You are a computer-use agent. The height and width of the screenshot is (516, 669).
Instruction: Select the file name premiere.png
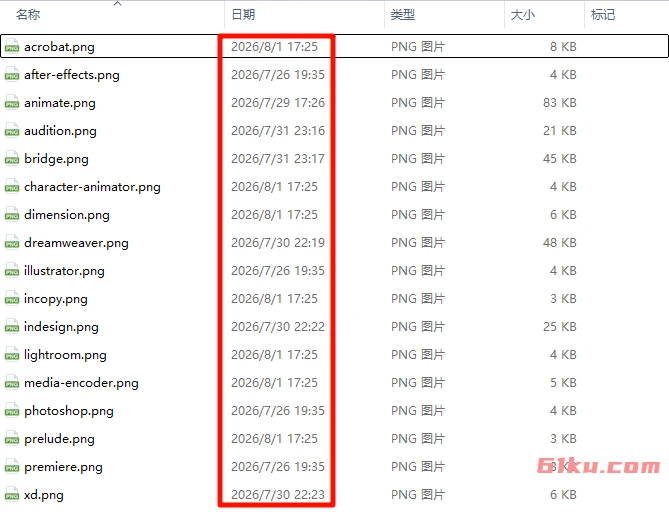(x=63, y=467)
